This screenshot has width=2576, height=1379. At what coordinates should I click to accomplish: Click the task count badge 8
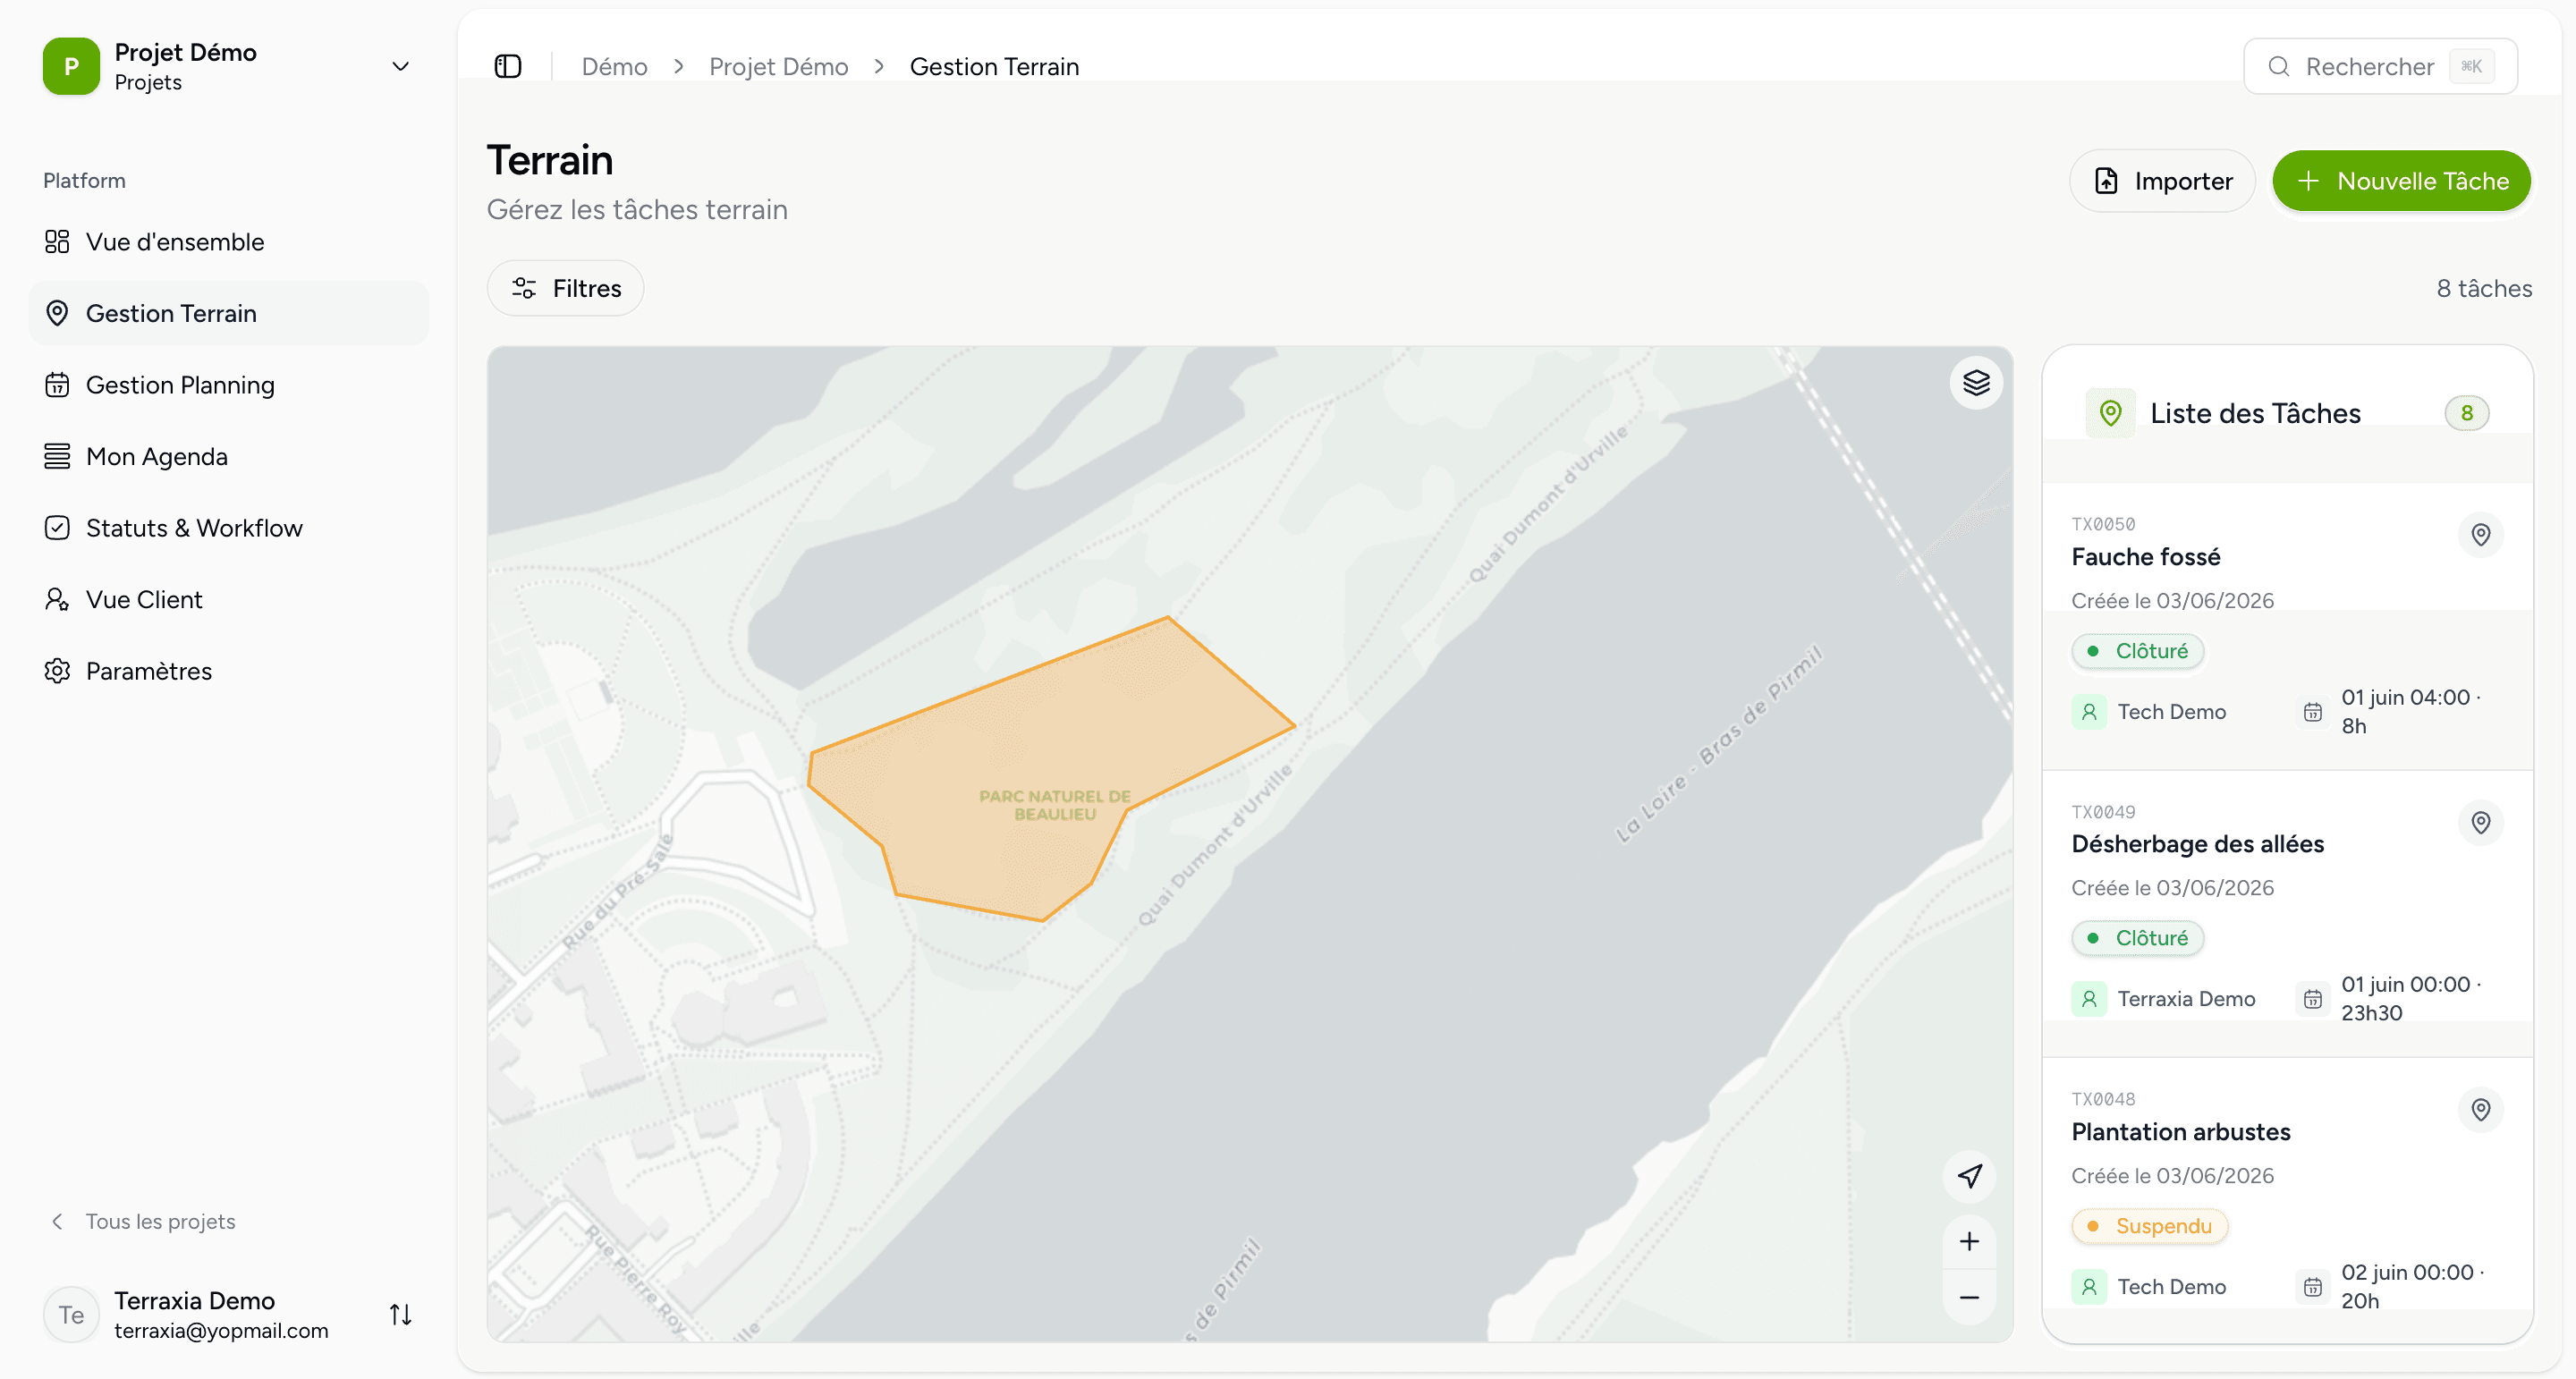(x=2466, y=413)
